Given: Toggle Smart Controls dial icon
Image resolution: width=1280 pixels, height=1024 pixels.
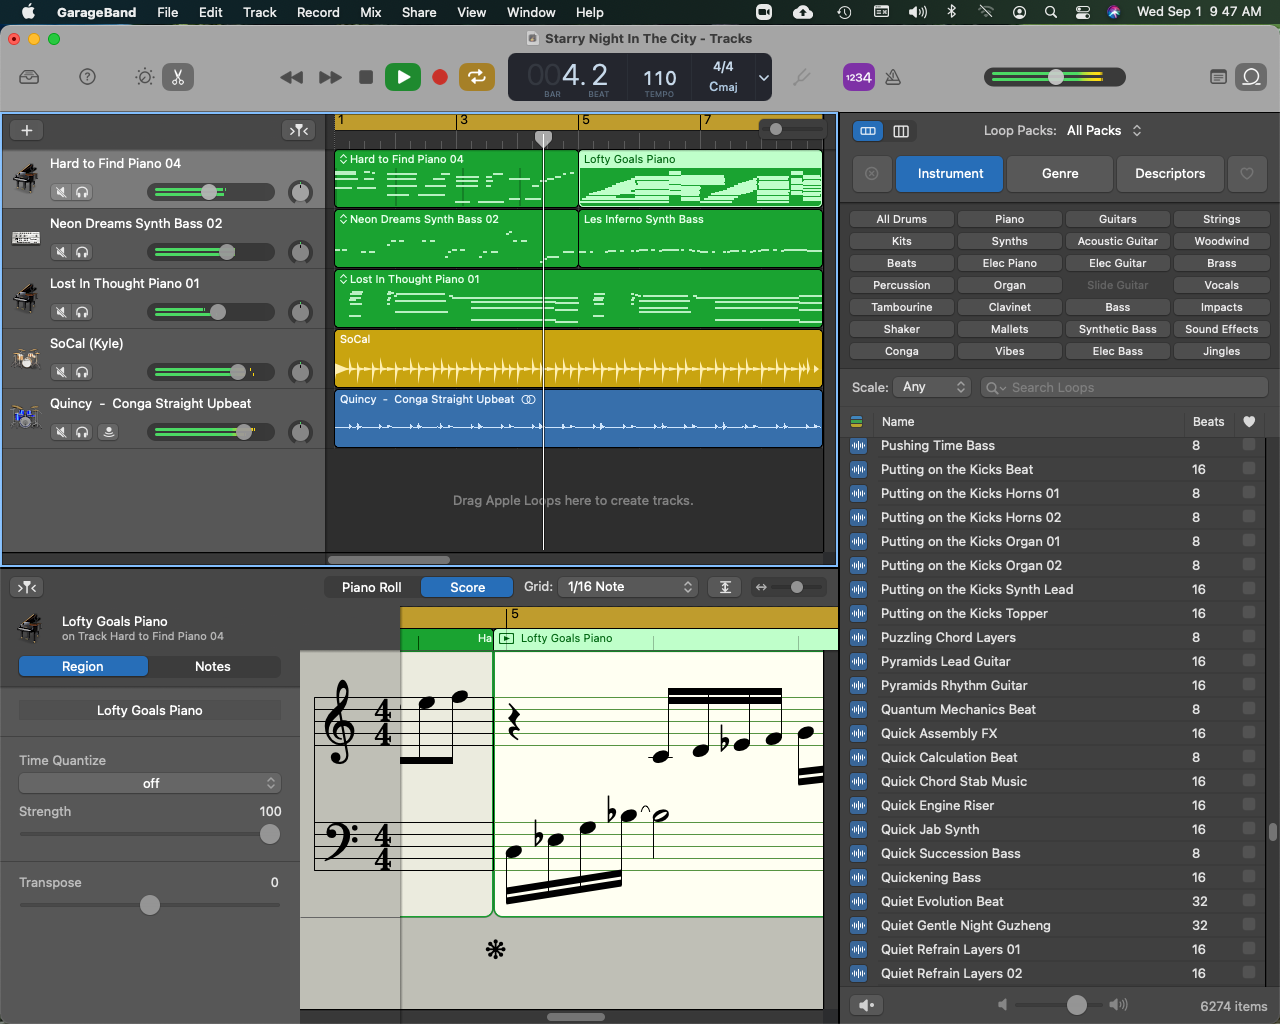Looking at the screenshot, I should [145, 77].
